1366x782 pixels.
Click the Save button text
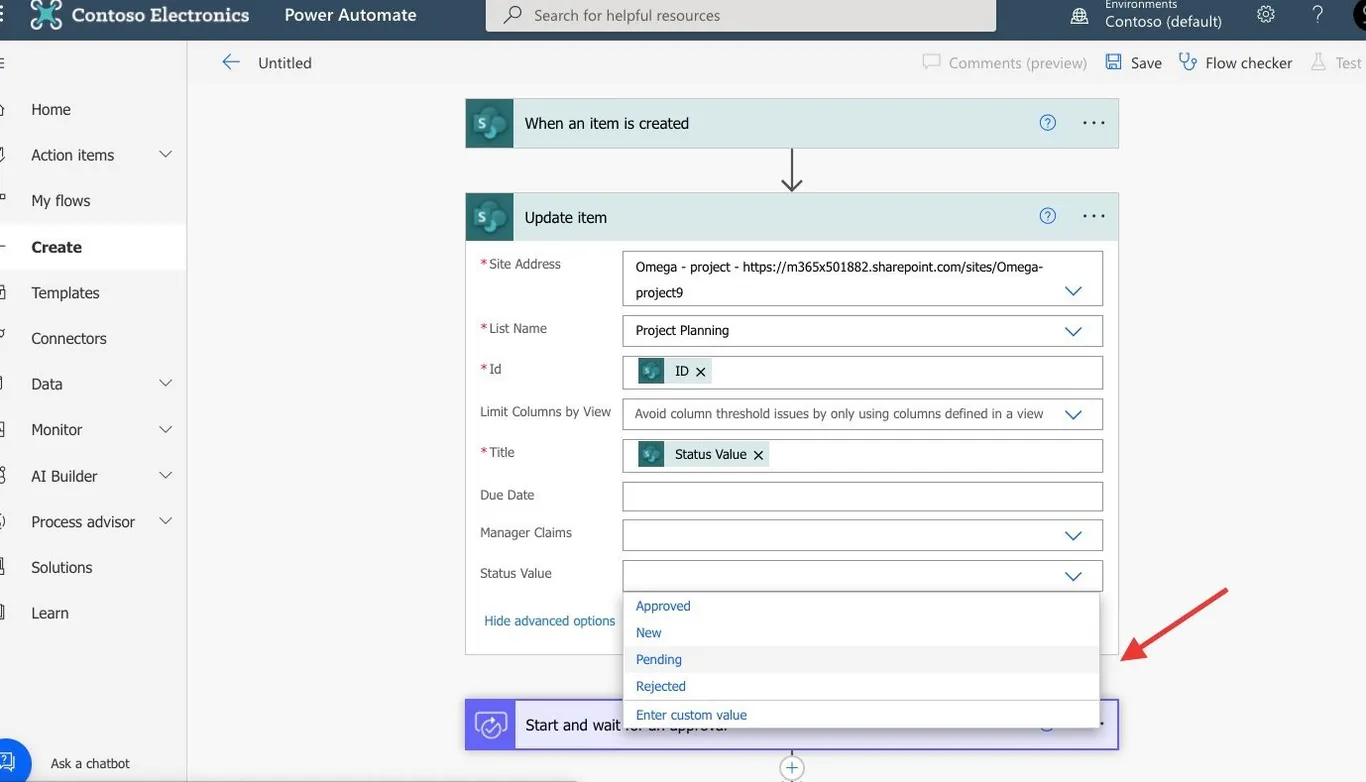click(x=1146, y=63)
